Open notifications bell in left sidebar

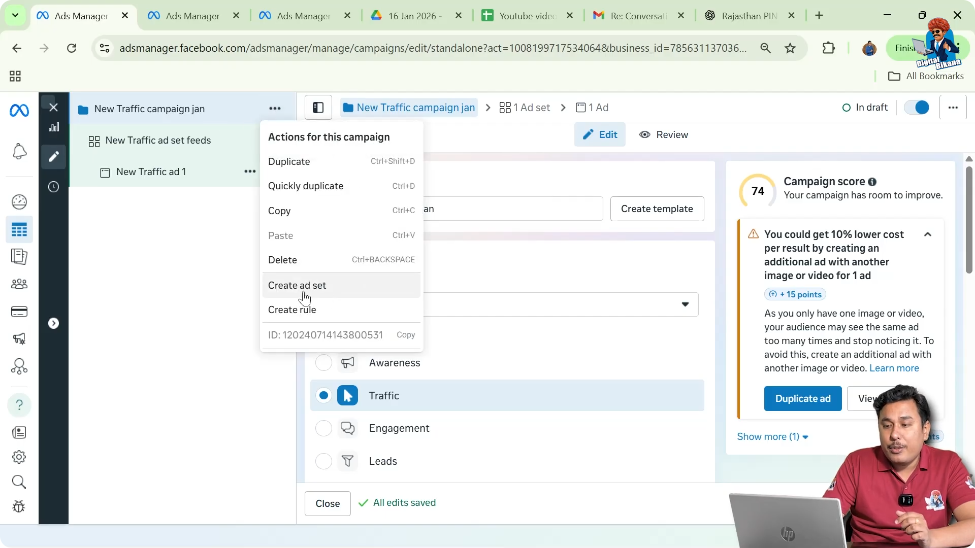tap(19, 151)
